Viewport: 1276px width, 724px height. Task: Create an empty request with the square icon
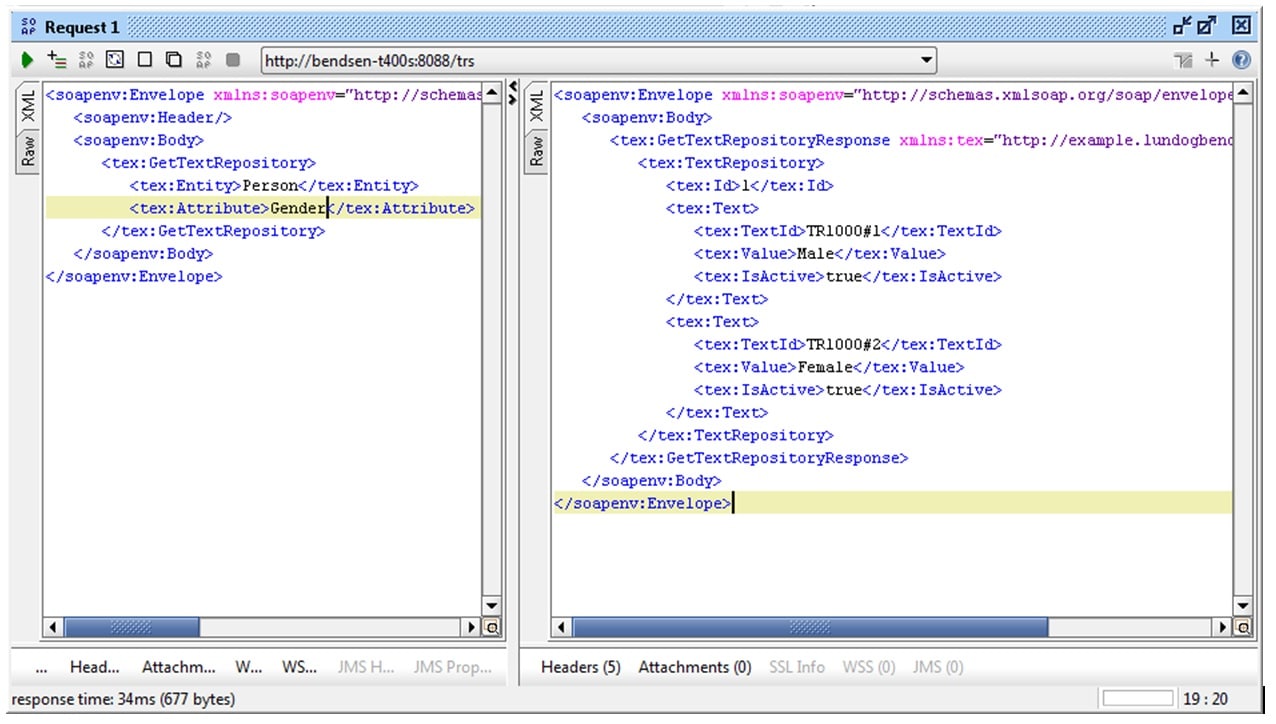144,60
